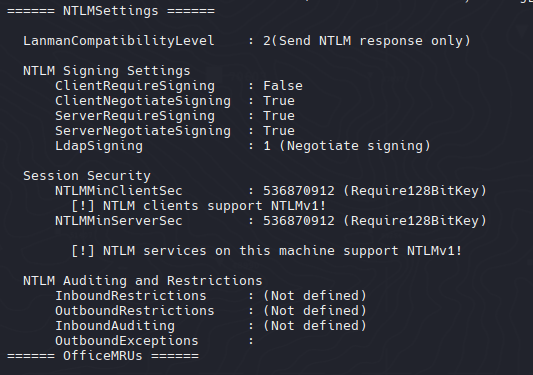Click the NTLMMinServerSec label
Screen dimensions: 533x375
(119, 221)
